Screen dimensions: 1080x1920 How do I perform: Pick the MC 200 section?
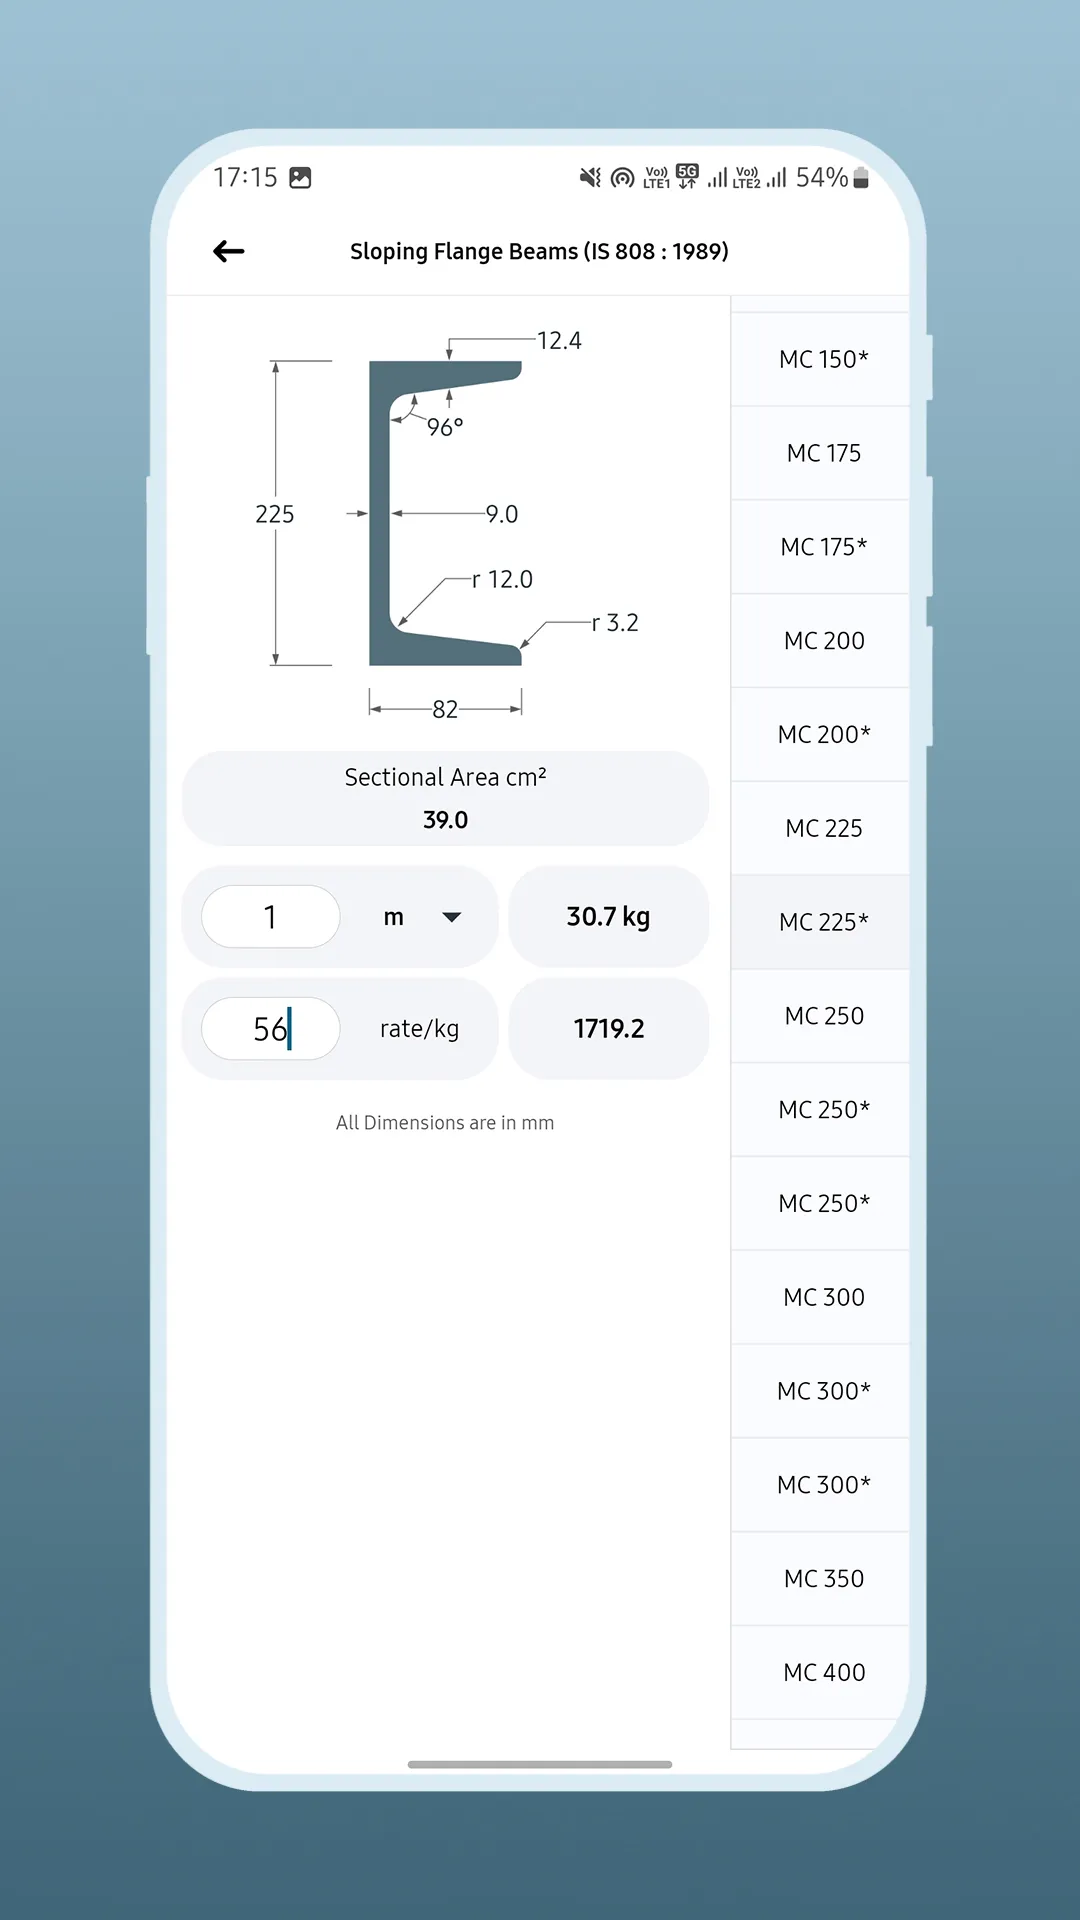(x=823, y=641)
